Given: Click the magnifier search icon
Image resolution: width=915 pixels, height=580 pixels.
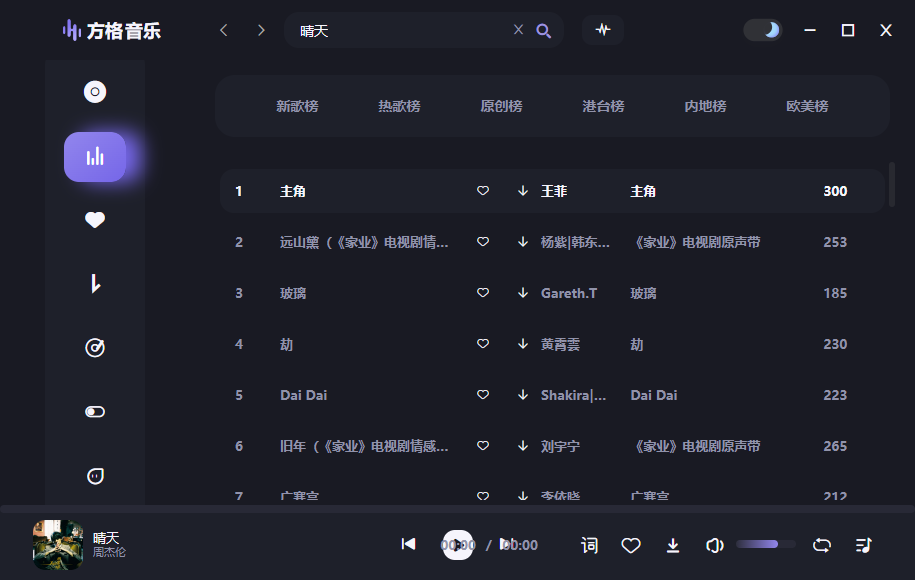Looking at the screenshot, I should [543, 30].
